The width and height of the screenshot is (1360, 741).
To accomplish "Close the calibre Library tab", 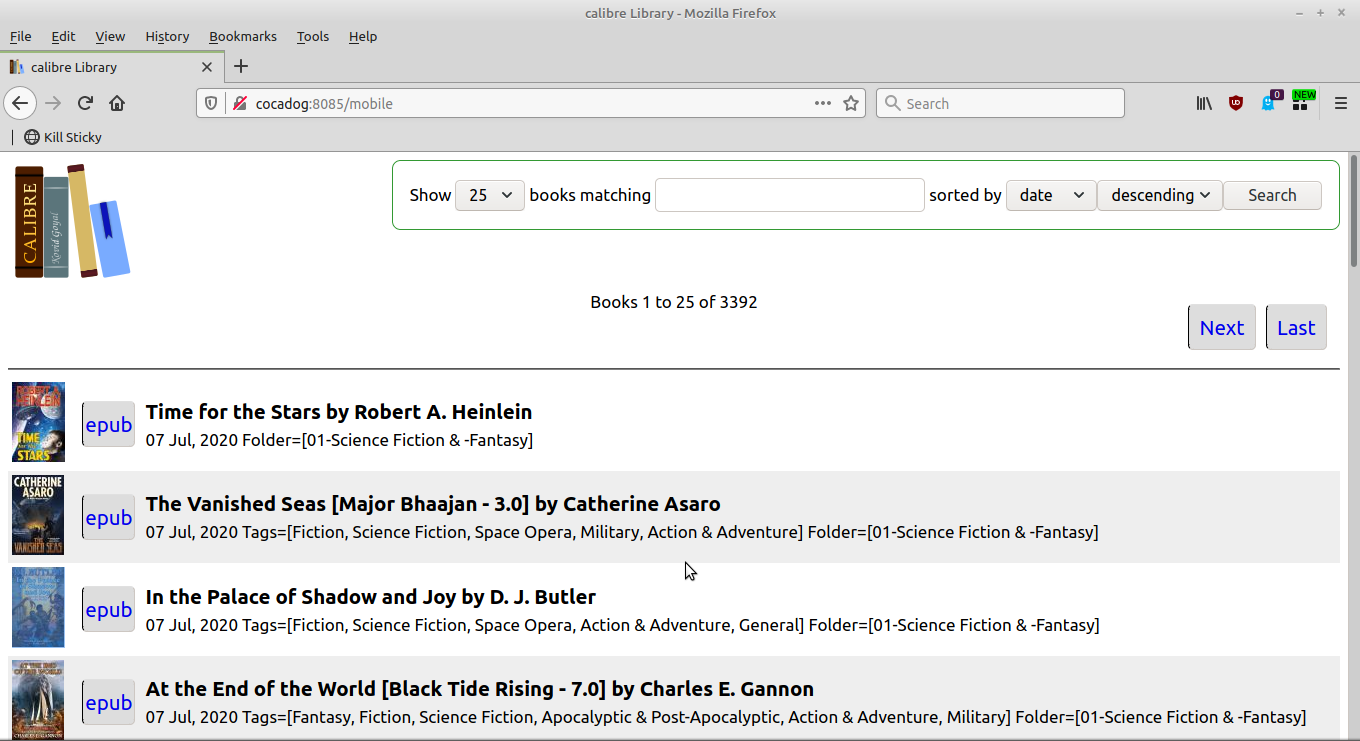I will tap(207, 67).
